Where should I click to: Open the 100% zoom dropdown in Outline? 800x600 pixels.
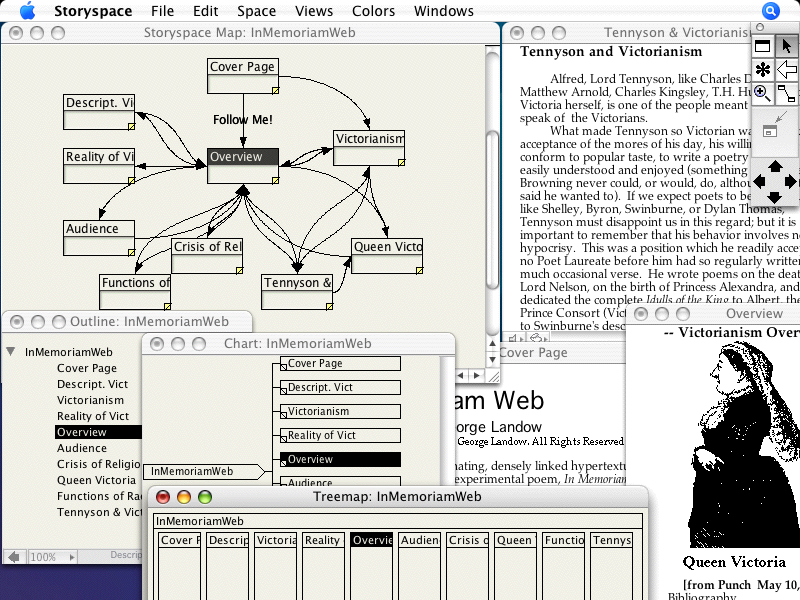pos(54,557)
